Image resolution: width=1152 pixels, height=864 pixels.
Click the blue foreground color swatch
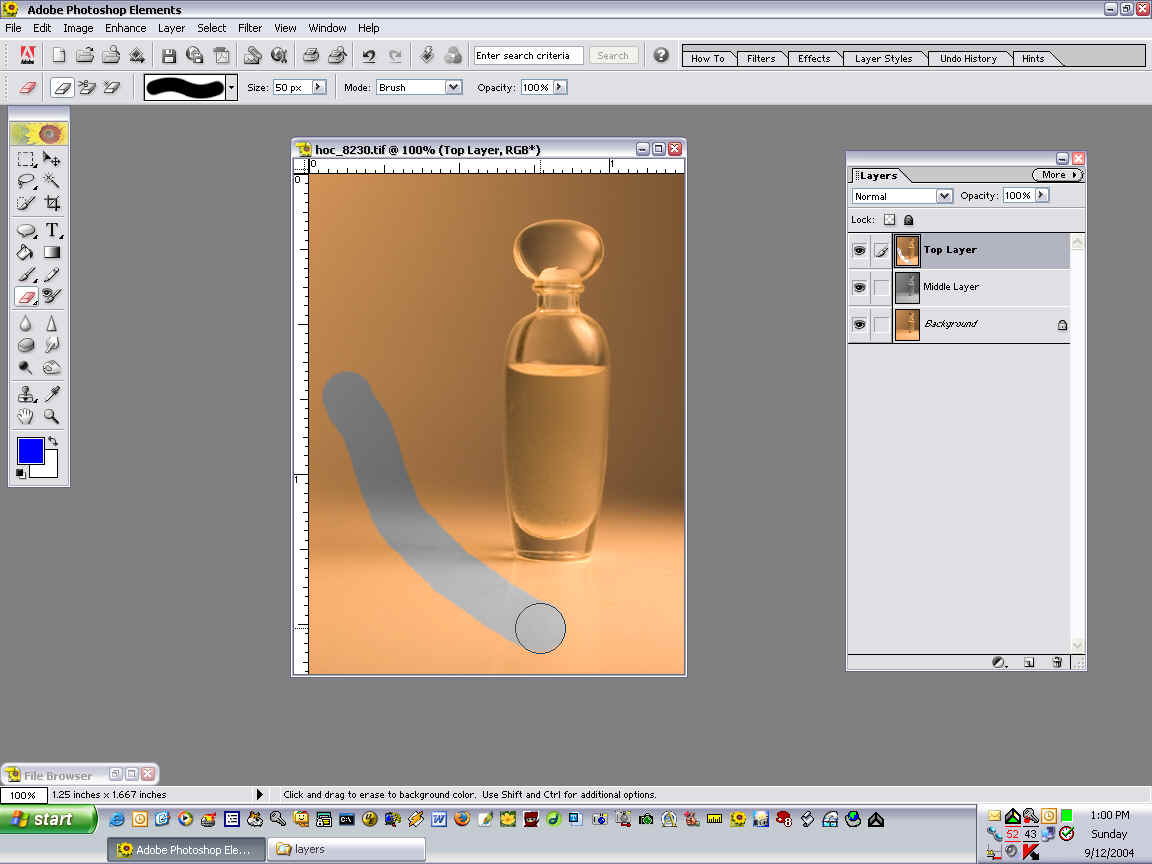pos(30,451)
